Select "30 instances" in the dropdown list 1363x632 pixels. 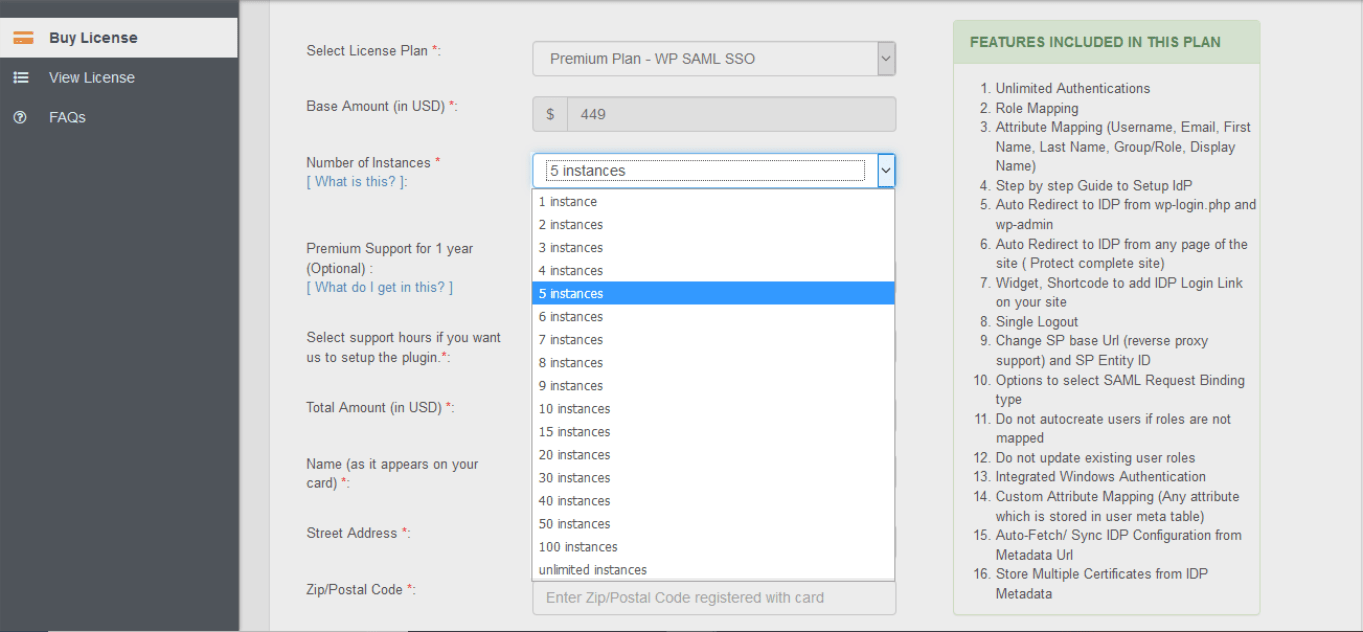714,478
